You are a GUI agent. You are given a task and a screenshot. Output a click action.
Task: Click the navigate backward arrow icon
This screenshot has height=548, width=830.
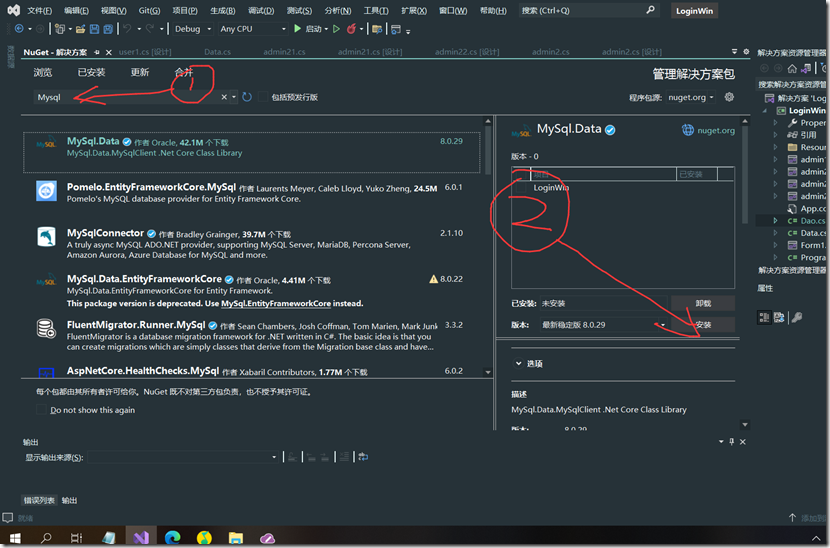pyautogui.click(x=19, y=29)
